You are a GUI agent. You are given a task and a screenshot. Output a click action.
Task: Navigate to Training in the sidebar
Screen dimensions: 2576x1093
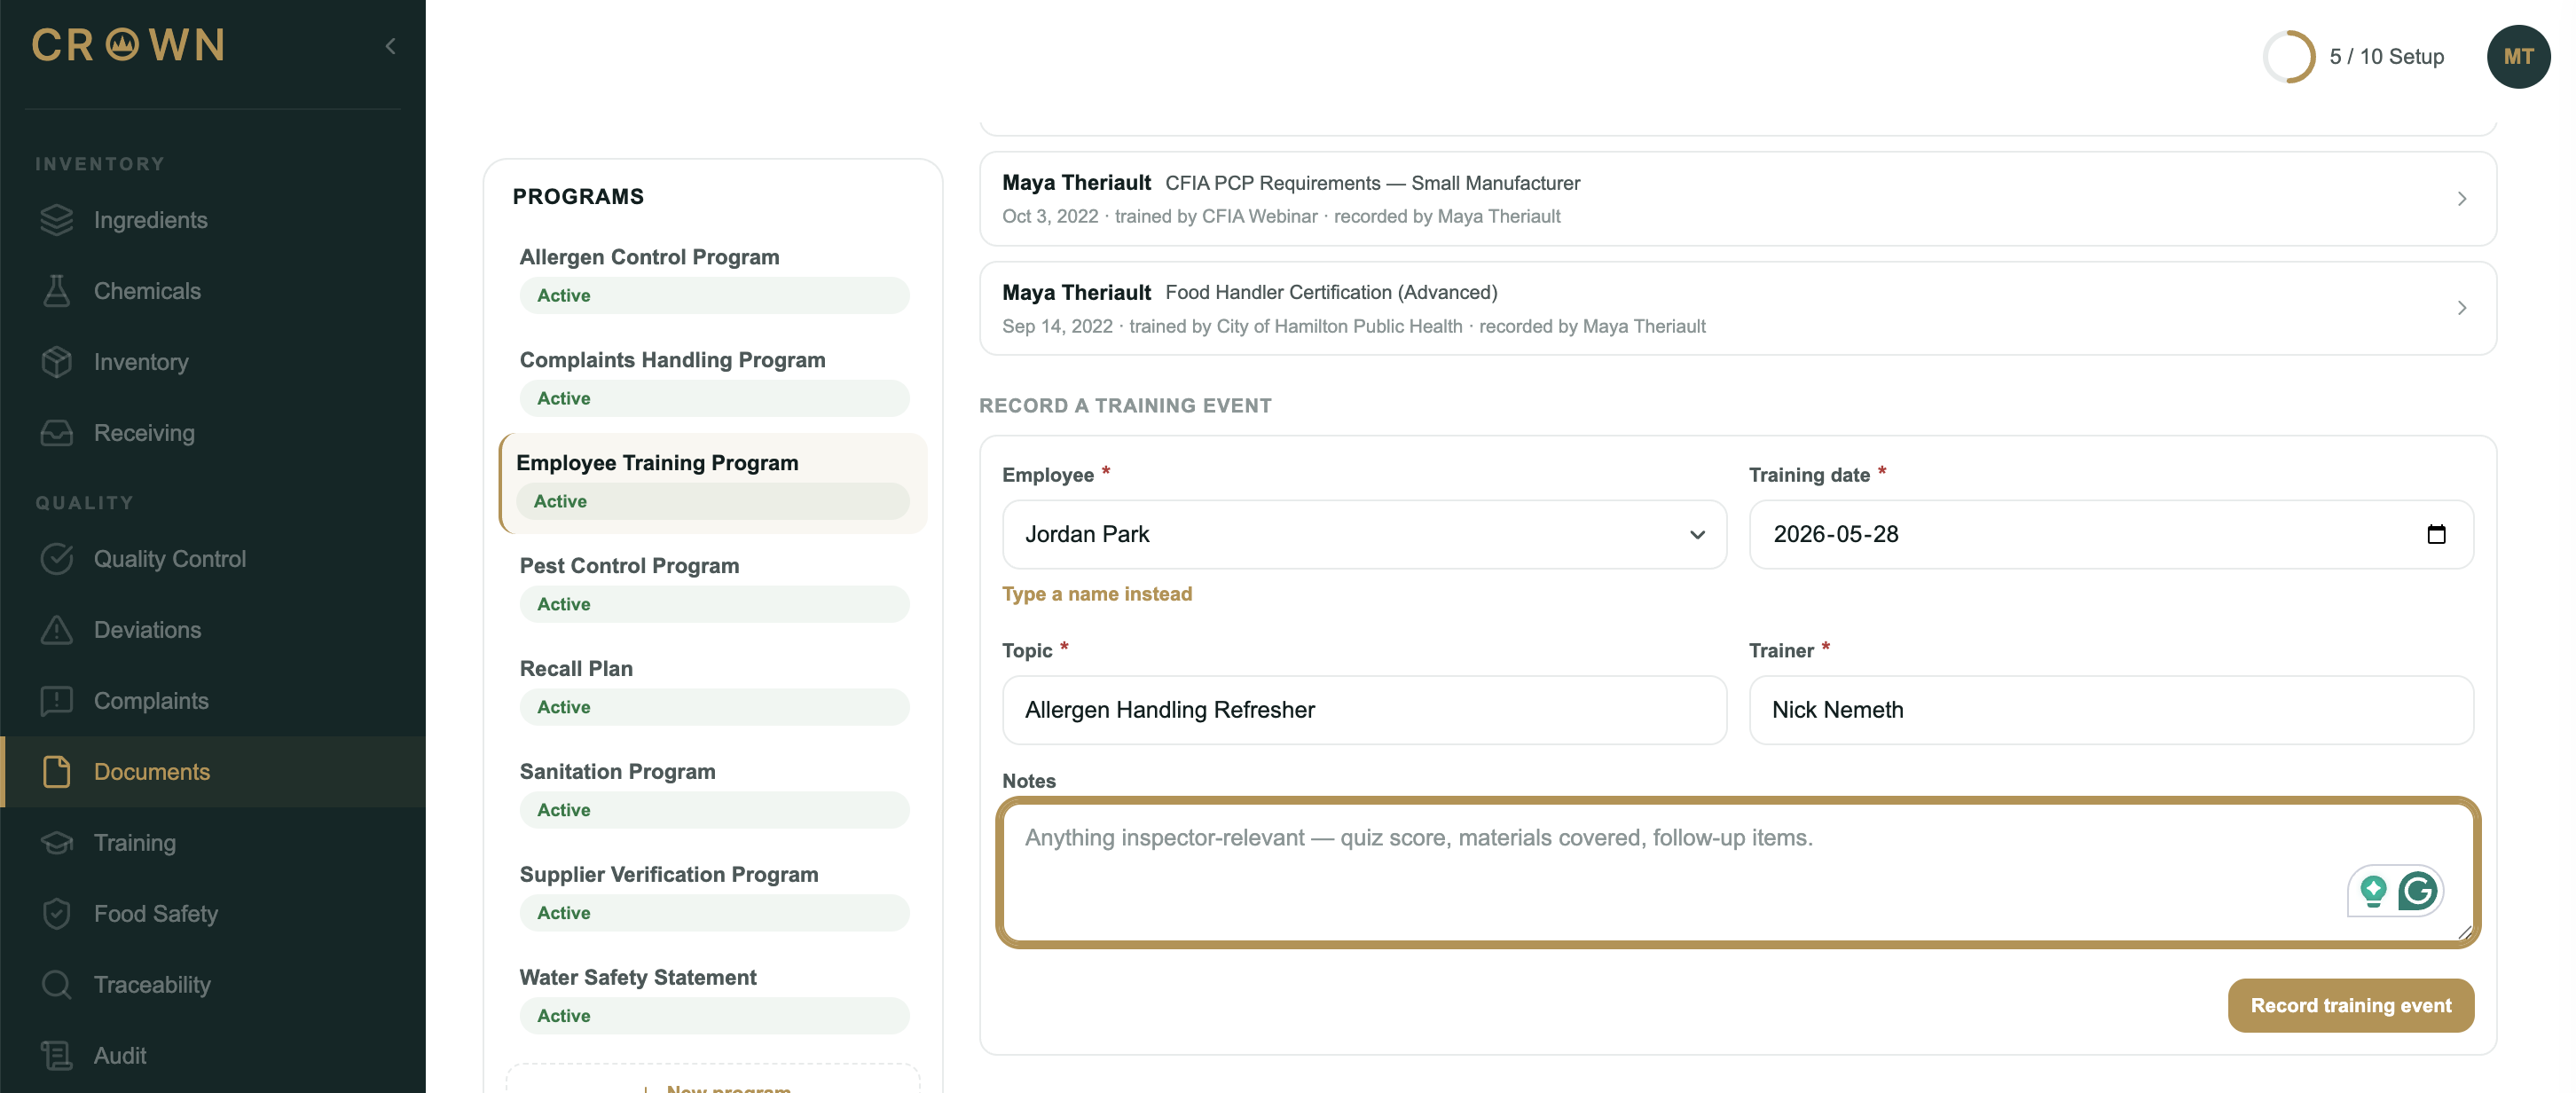click(x=213, y=843)
